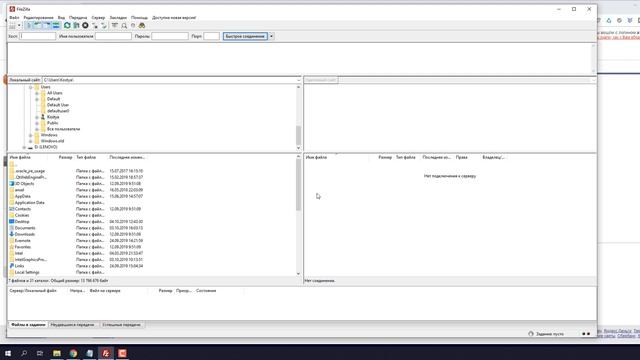This screenshot has width=640, height=360.
Task: Expand the Kostya tree node
Action: (x=37, y=117)
